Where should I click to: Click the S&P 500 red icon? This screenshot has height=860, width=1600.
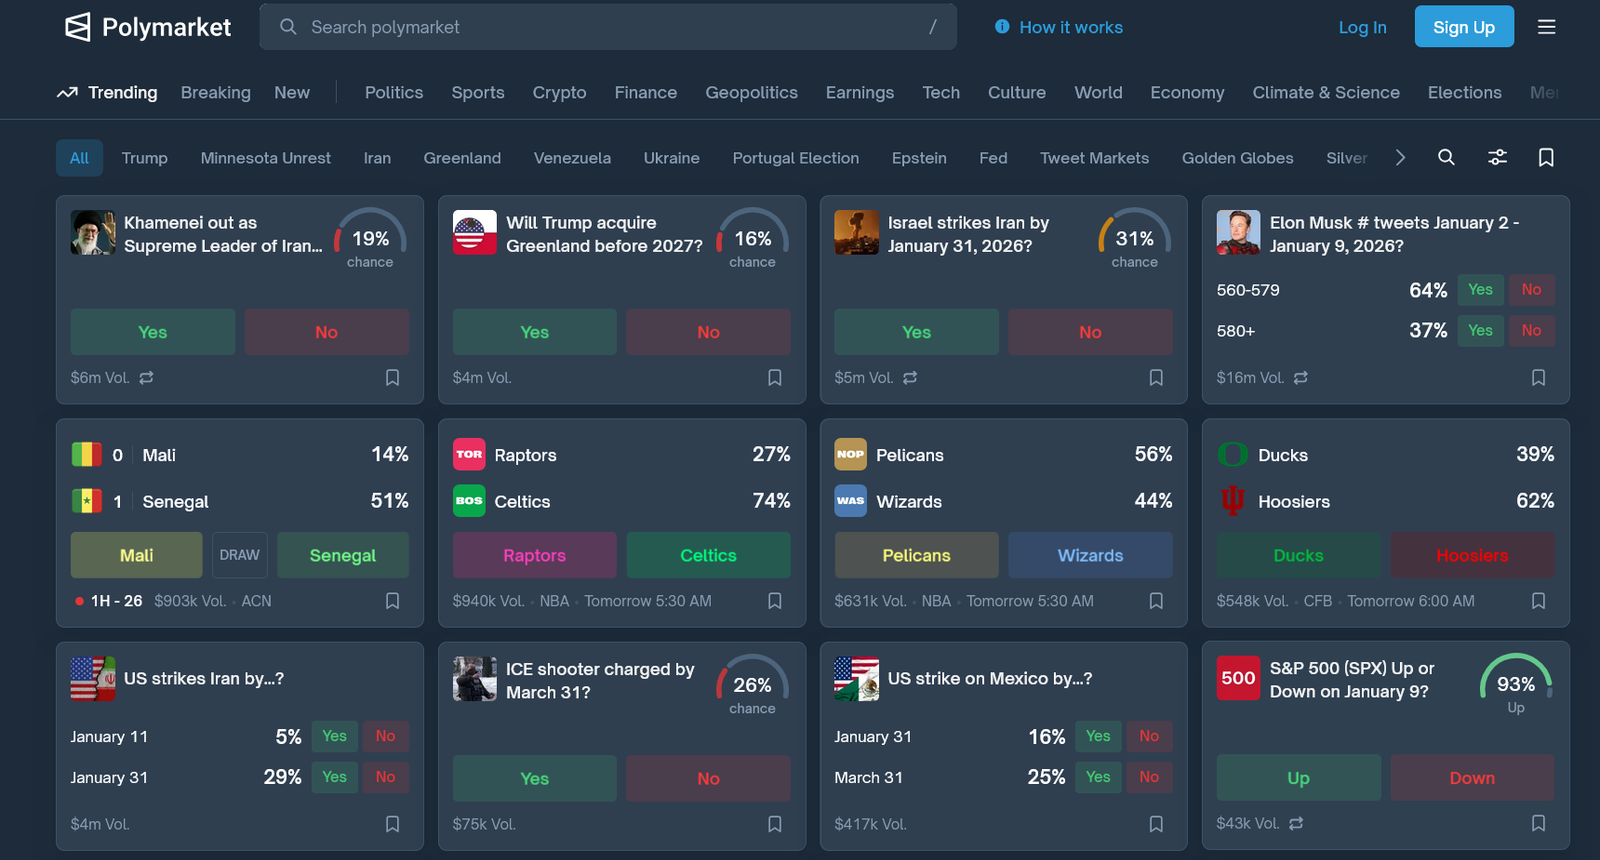1238,678
